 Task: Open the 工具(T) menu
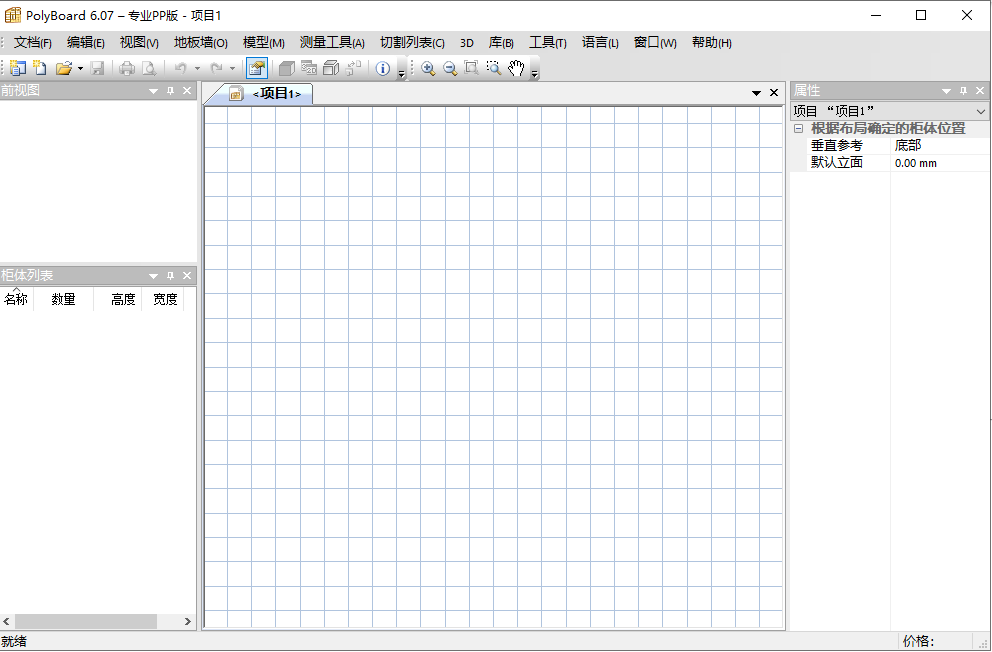547,42
